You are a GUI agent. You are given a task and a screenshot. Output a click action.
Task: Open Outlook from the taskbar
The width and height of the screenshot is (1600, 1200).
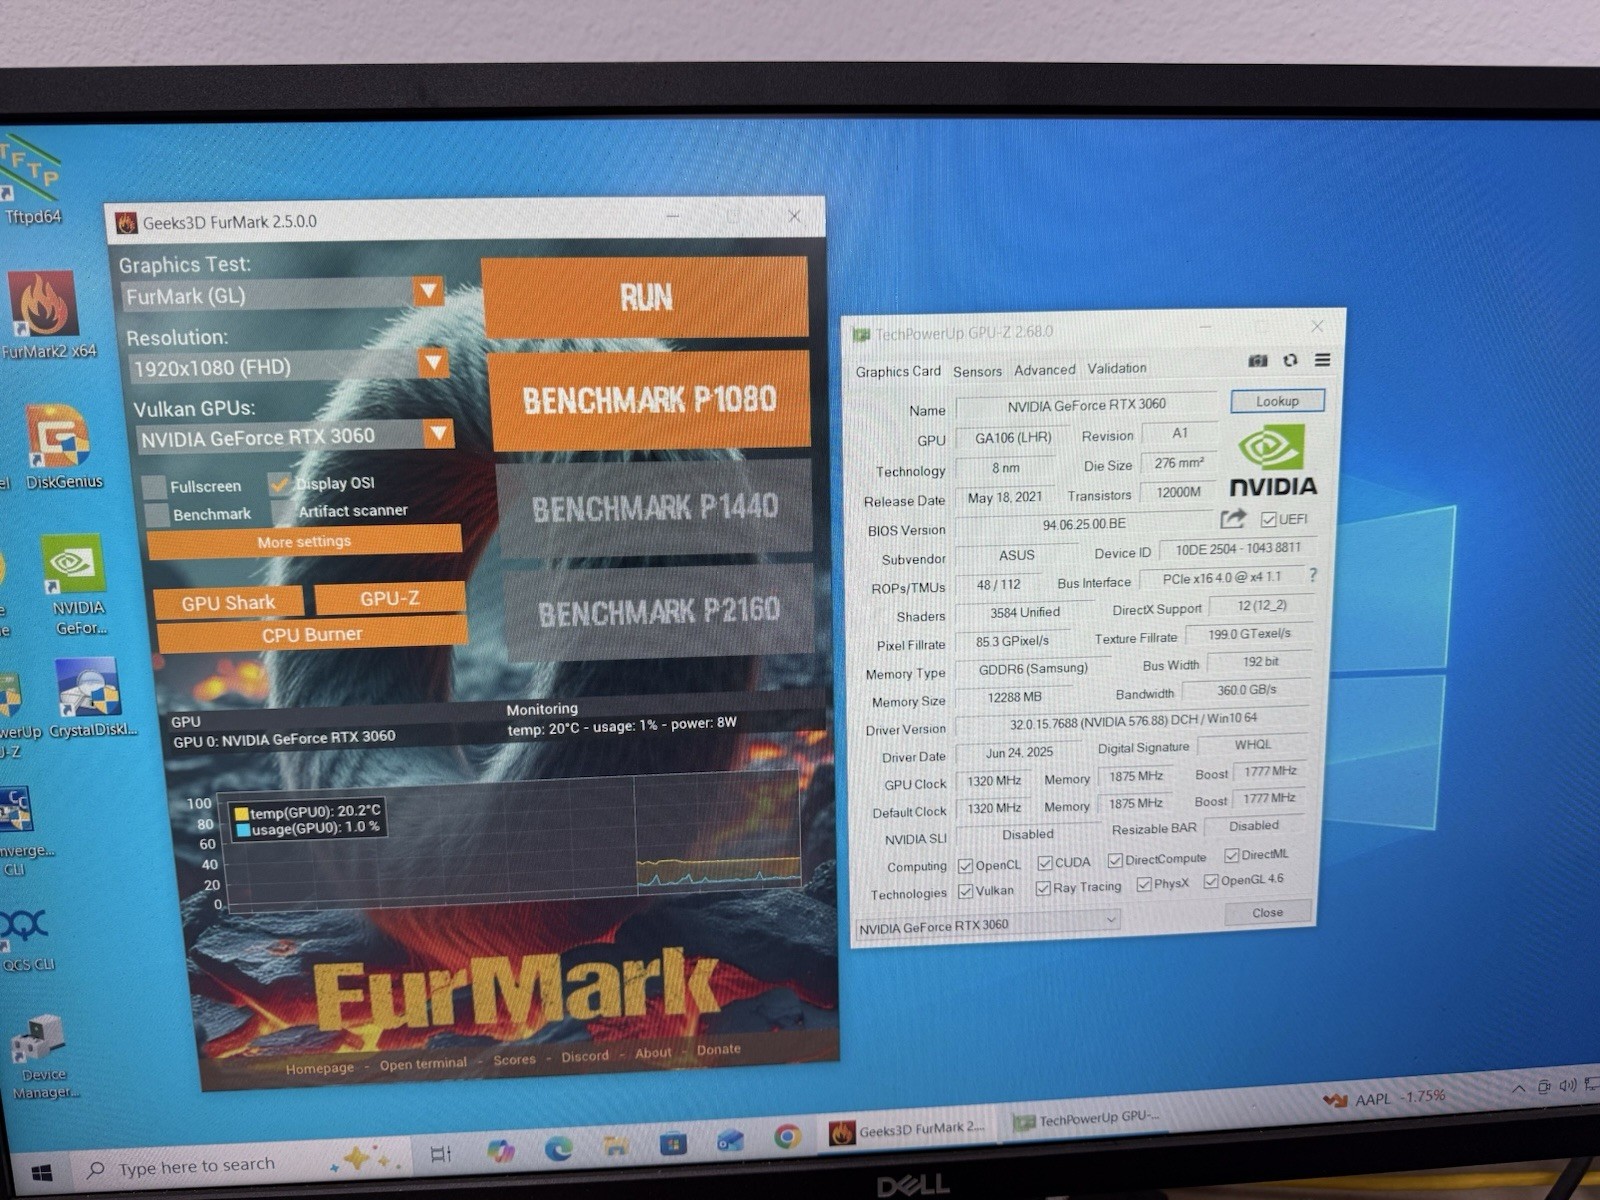(x=729, y=1140)
